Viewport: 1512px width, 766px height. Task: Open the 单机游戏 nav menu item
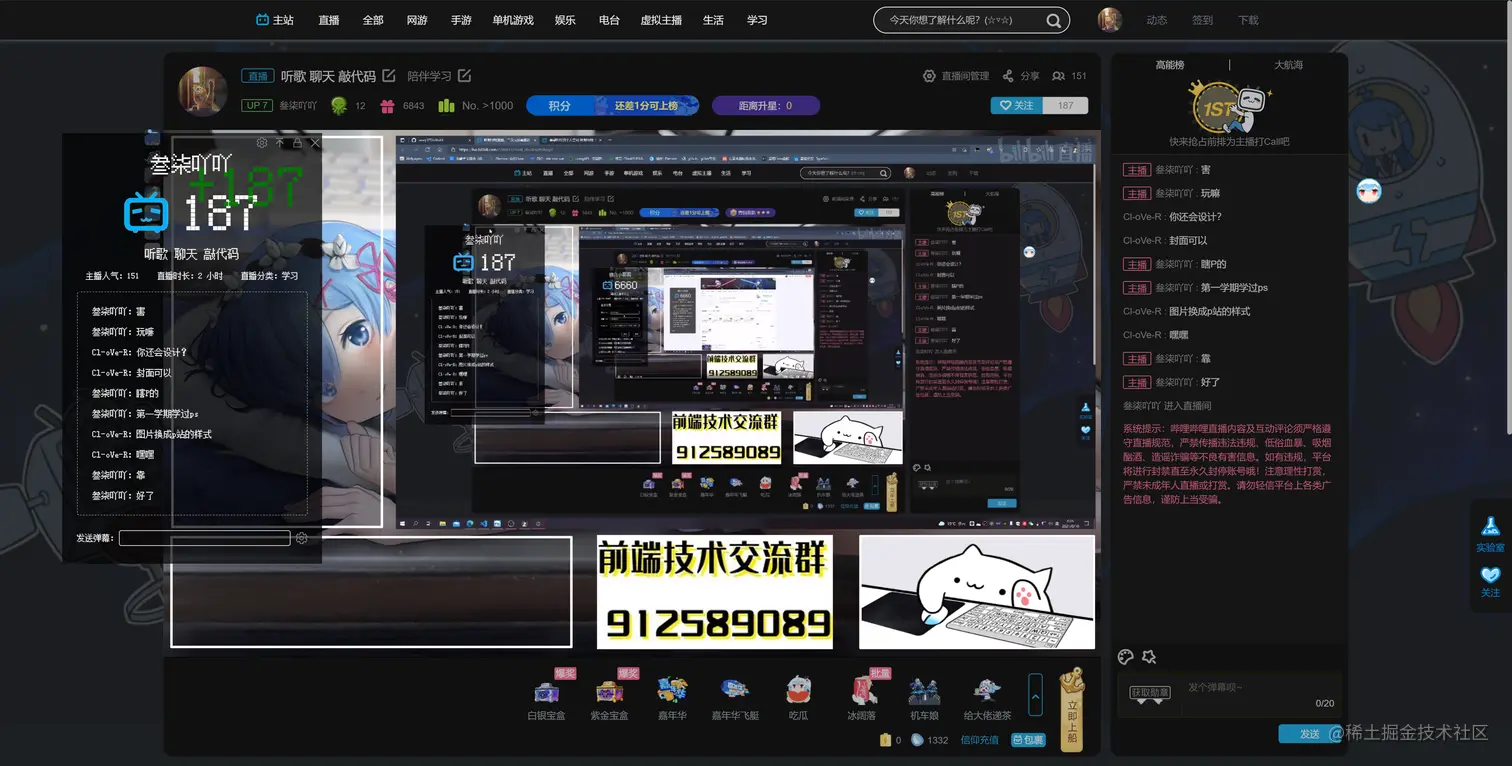coord(513,20)
